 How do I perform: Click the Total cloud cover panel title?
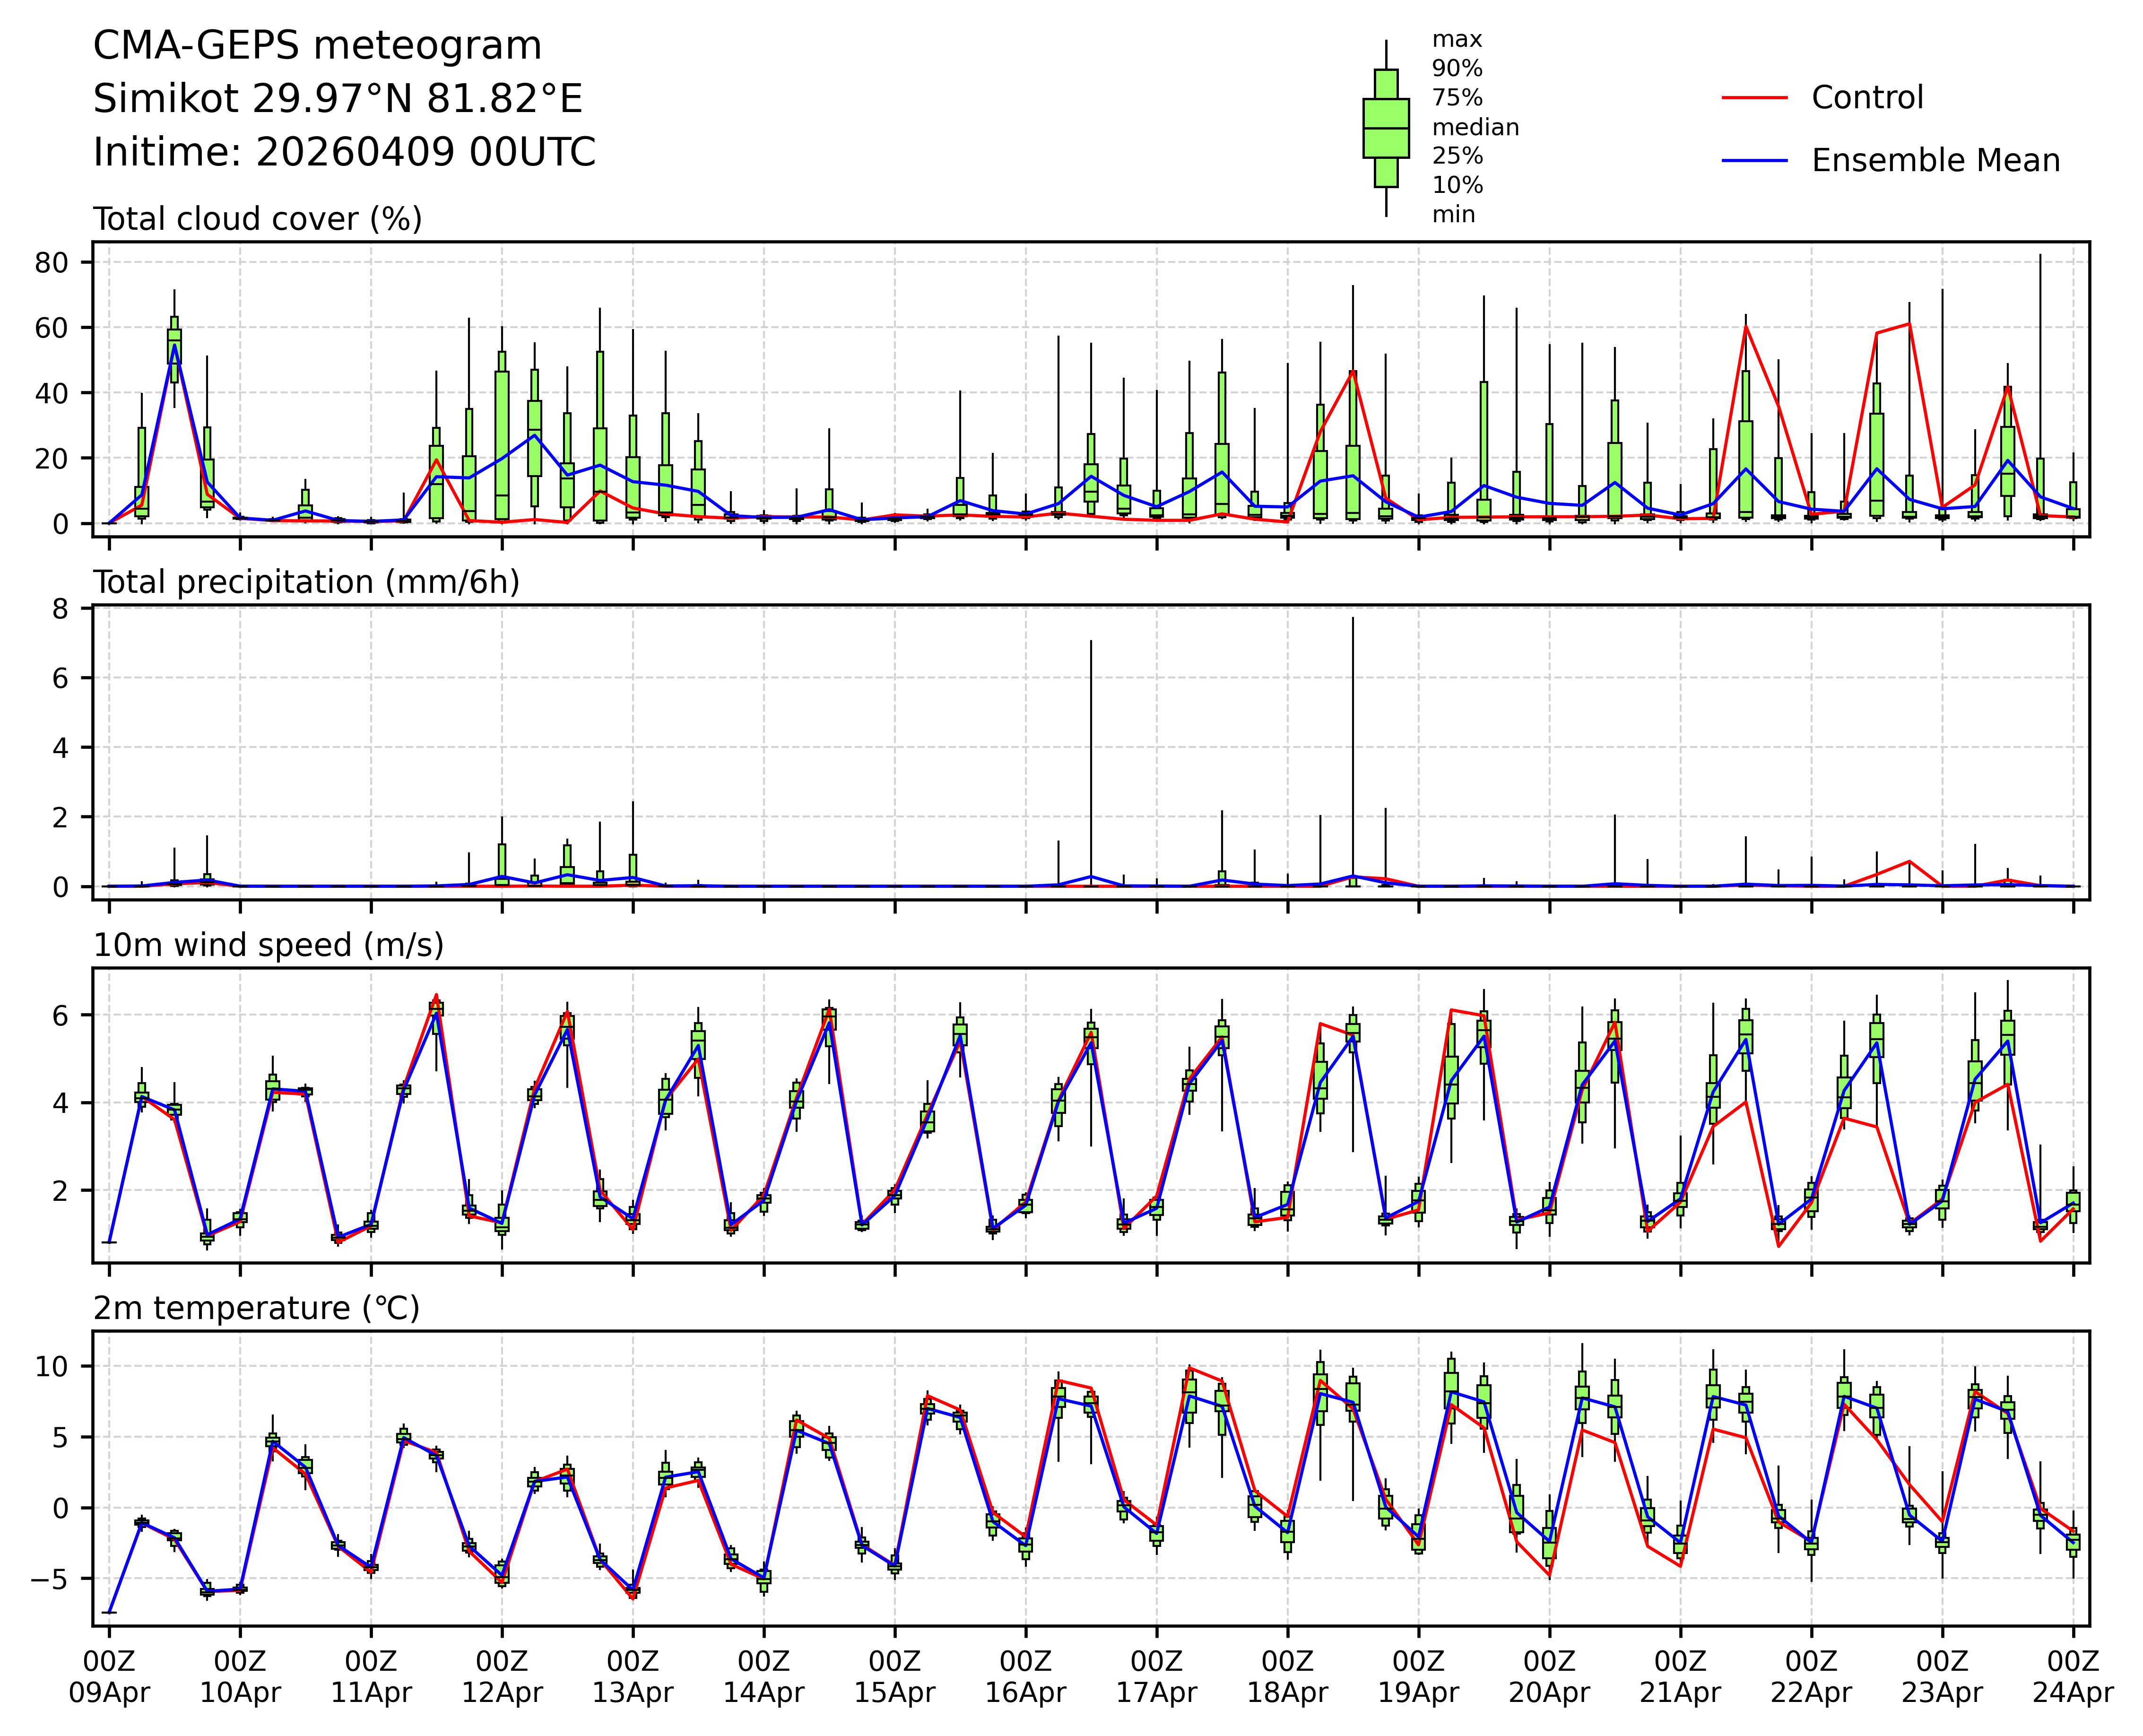click(x=257, y=219)
